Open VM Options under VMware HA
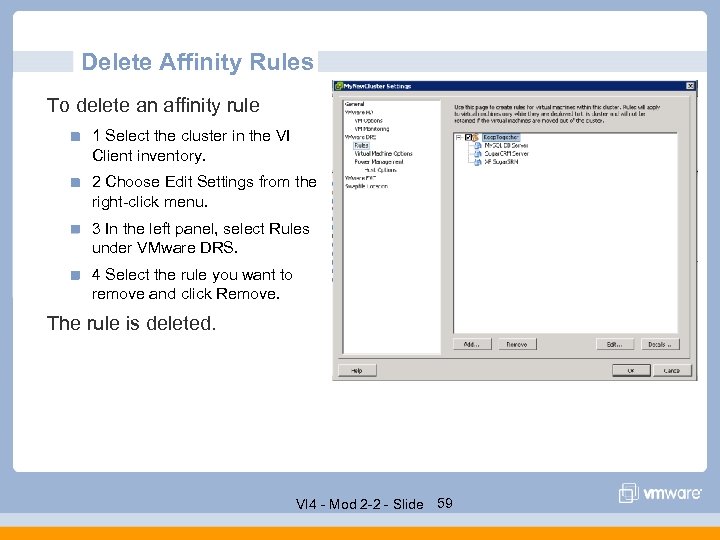This screenshot has width=720, height=540. 368,121
